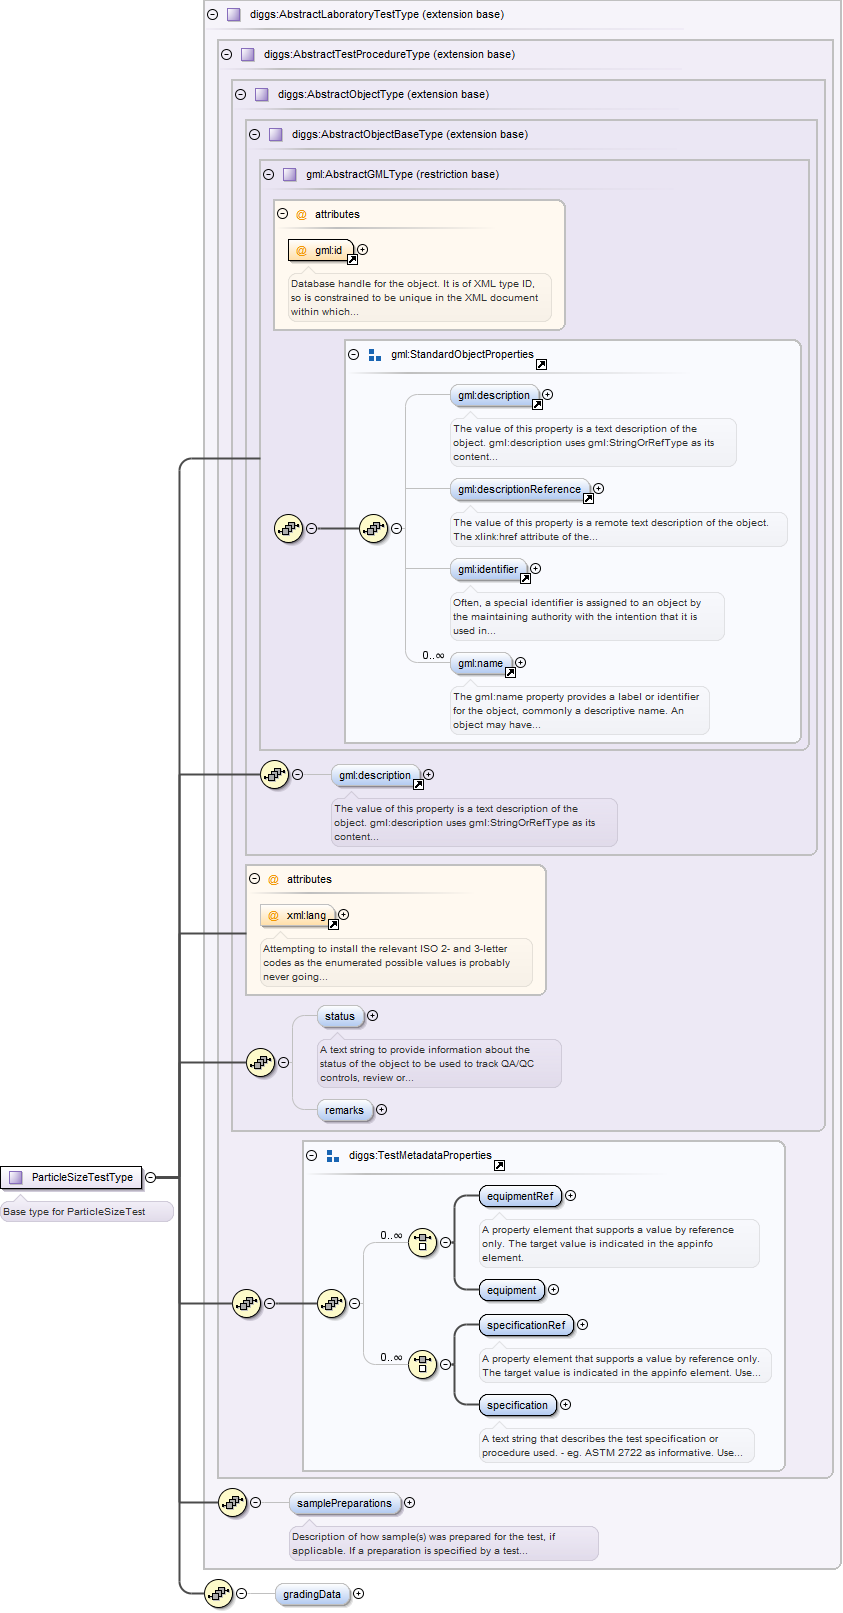Click the choice compositor icon before specificationRef
Screen dimensions: 843x1613
pyautogui.click(x=422, y=1365)
